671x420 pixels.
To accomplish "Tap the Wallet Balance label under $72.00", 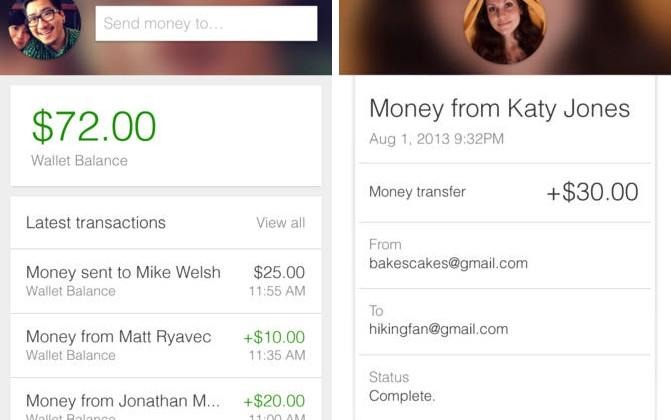I will point(80,161).
